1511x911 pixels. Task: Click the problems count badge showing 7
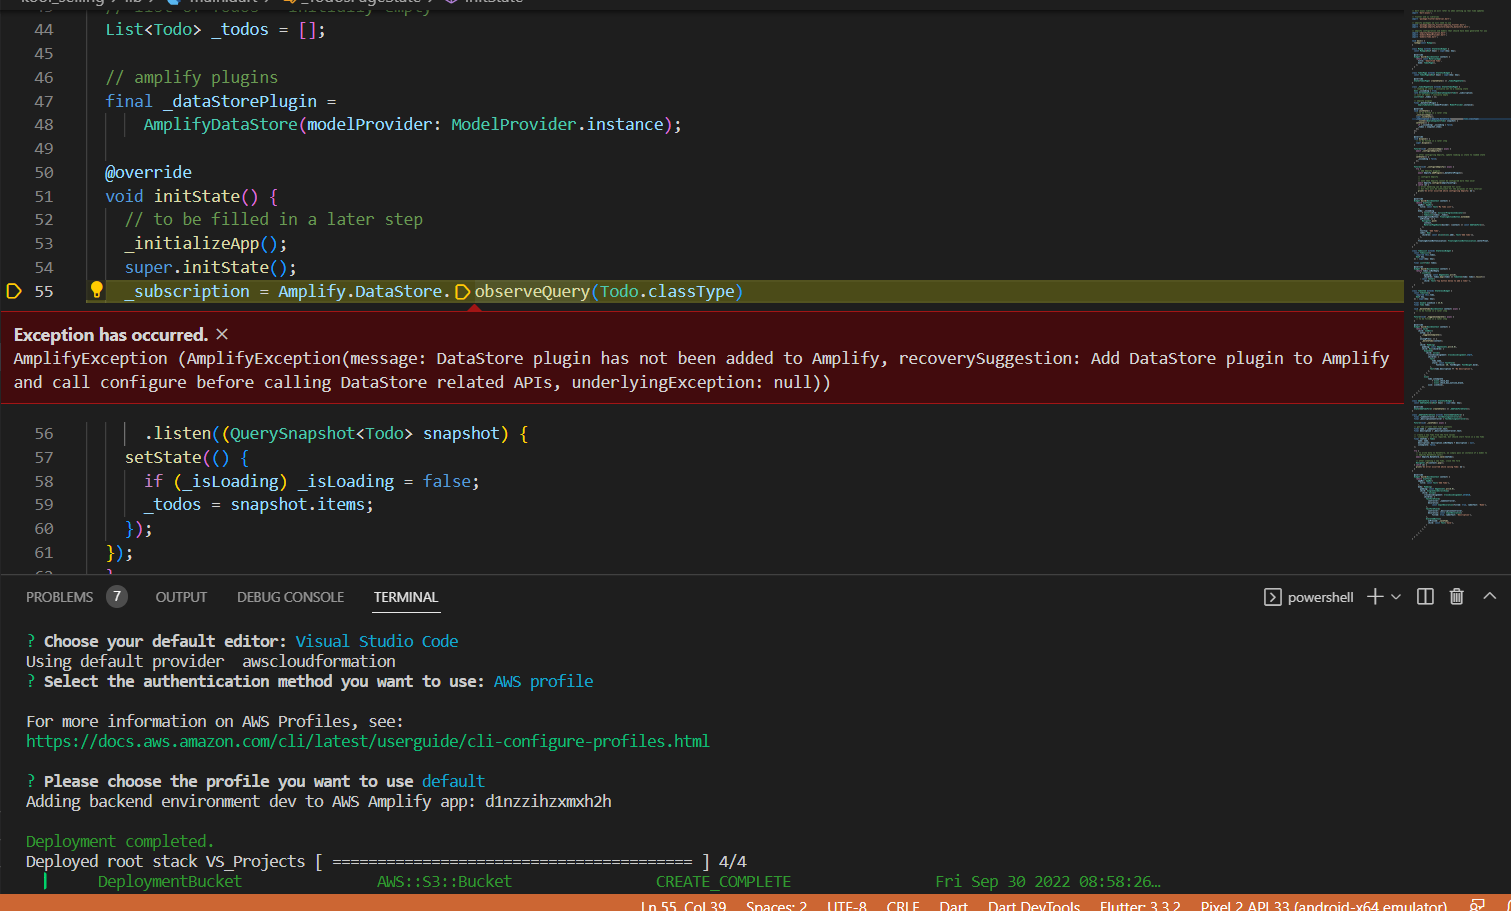[x=117, y=597]
